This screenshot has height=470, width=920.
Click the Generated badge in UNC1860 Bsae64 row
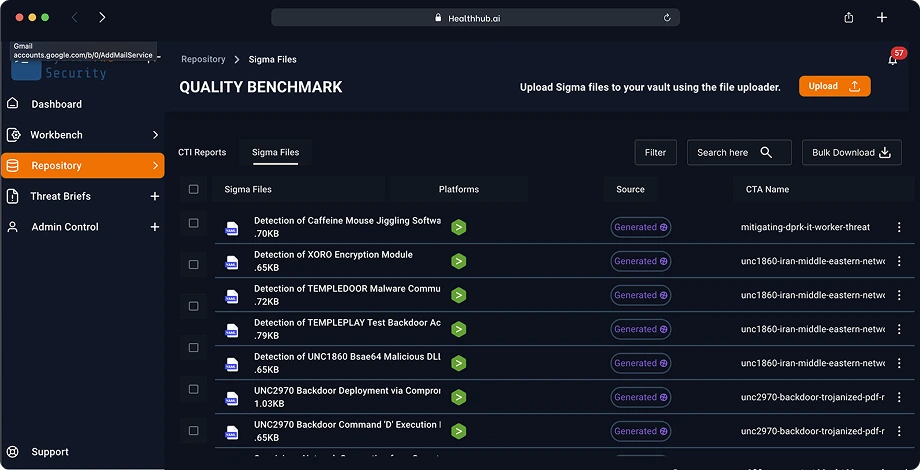tap(641, 363)
